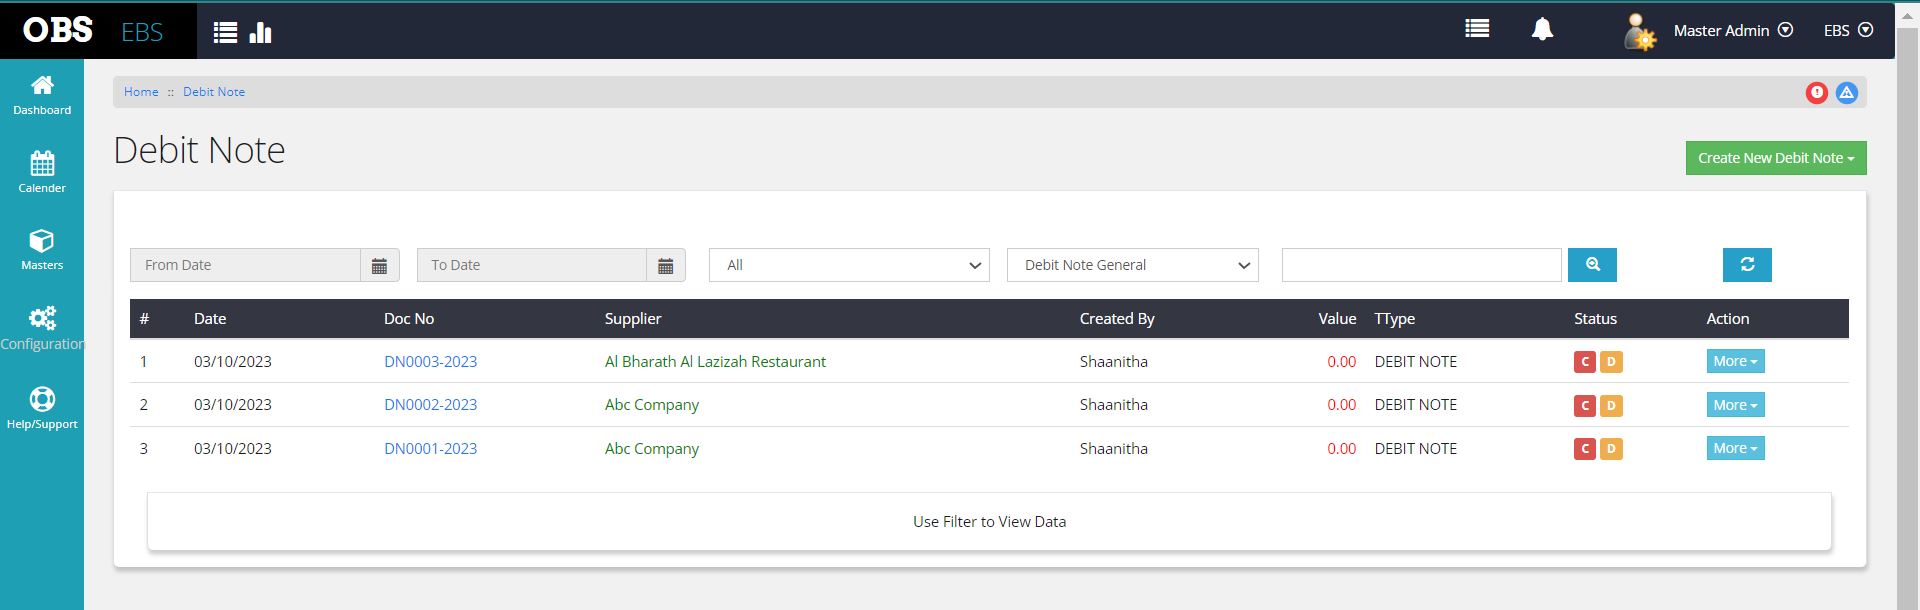The height and width of the screenshot is (610, 1920).
Task: Click the Supplier column header
Action: [633, 319]
